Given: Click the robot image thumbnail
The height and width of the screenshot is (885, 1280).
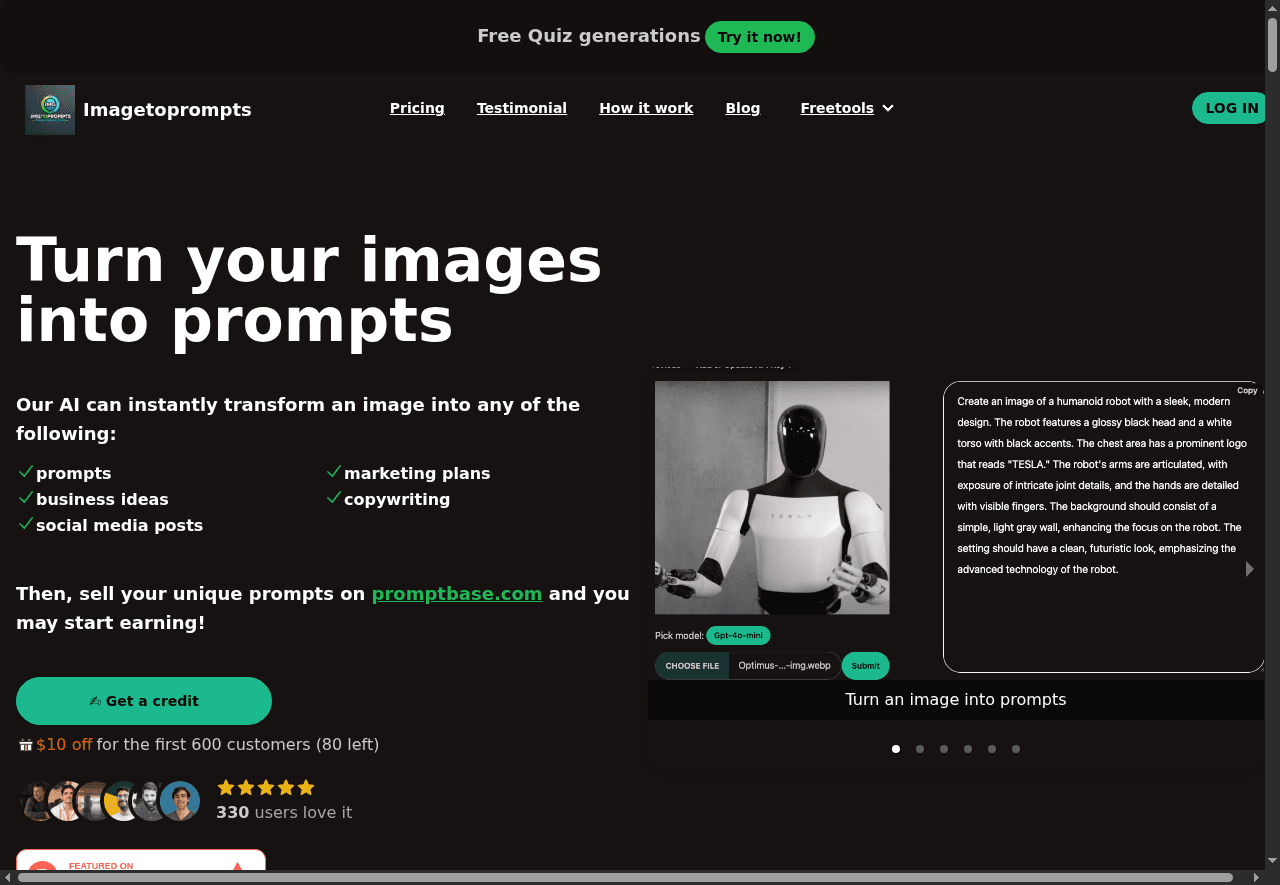Looking at the screenshot, I should (x=772, y=497).
